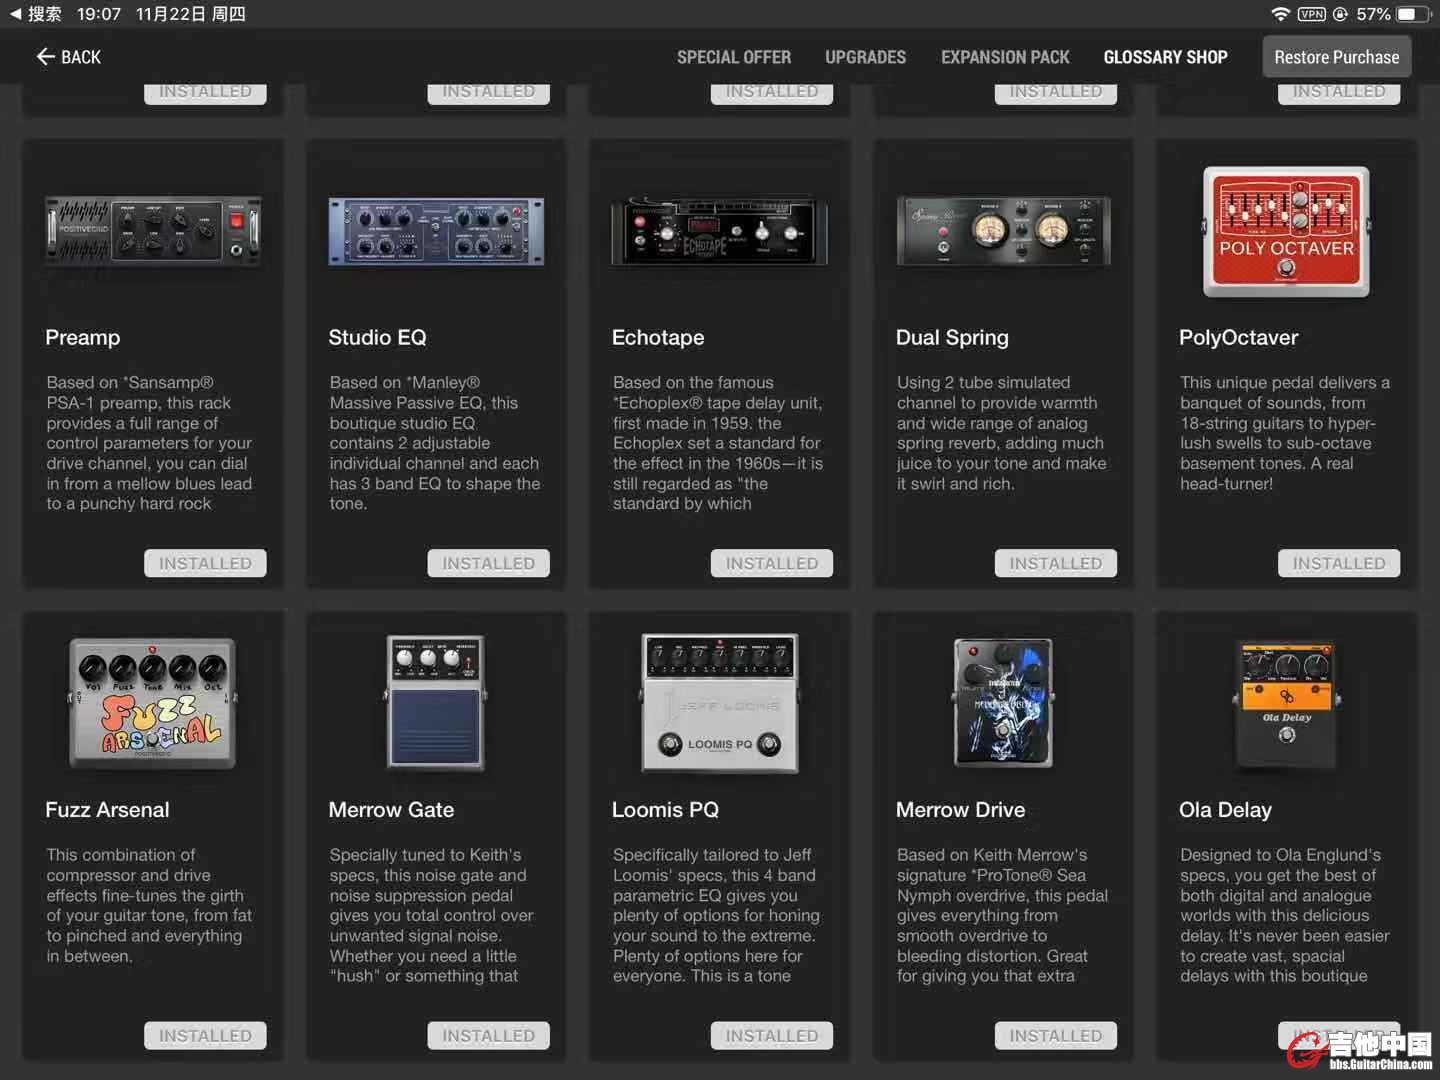The height and width of the screenshot is (1080, 1440).
Task: Click INSTALLED button under Loomis PQ
Action: (771, 1035)
